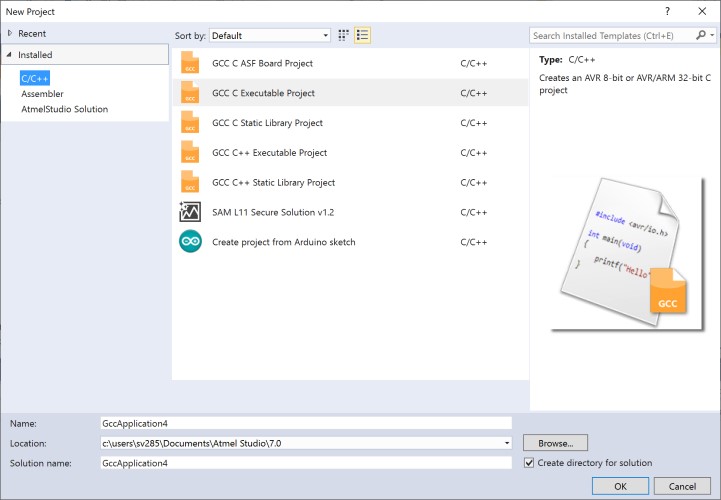Open the Sort by Default dropdown
721x500 pixels.
(x=270, y=35)
